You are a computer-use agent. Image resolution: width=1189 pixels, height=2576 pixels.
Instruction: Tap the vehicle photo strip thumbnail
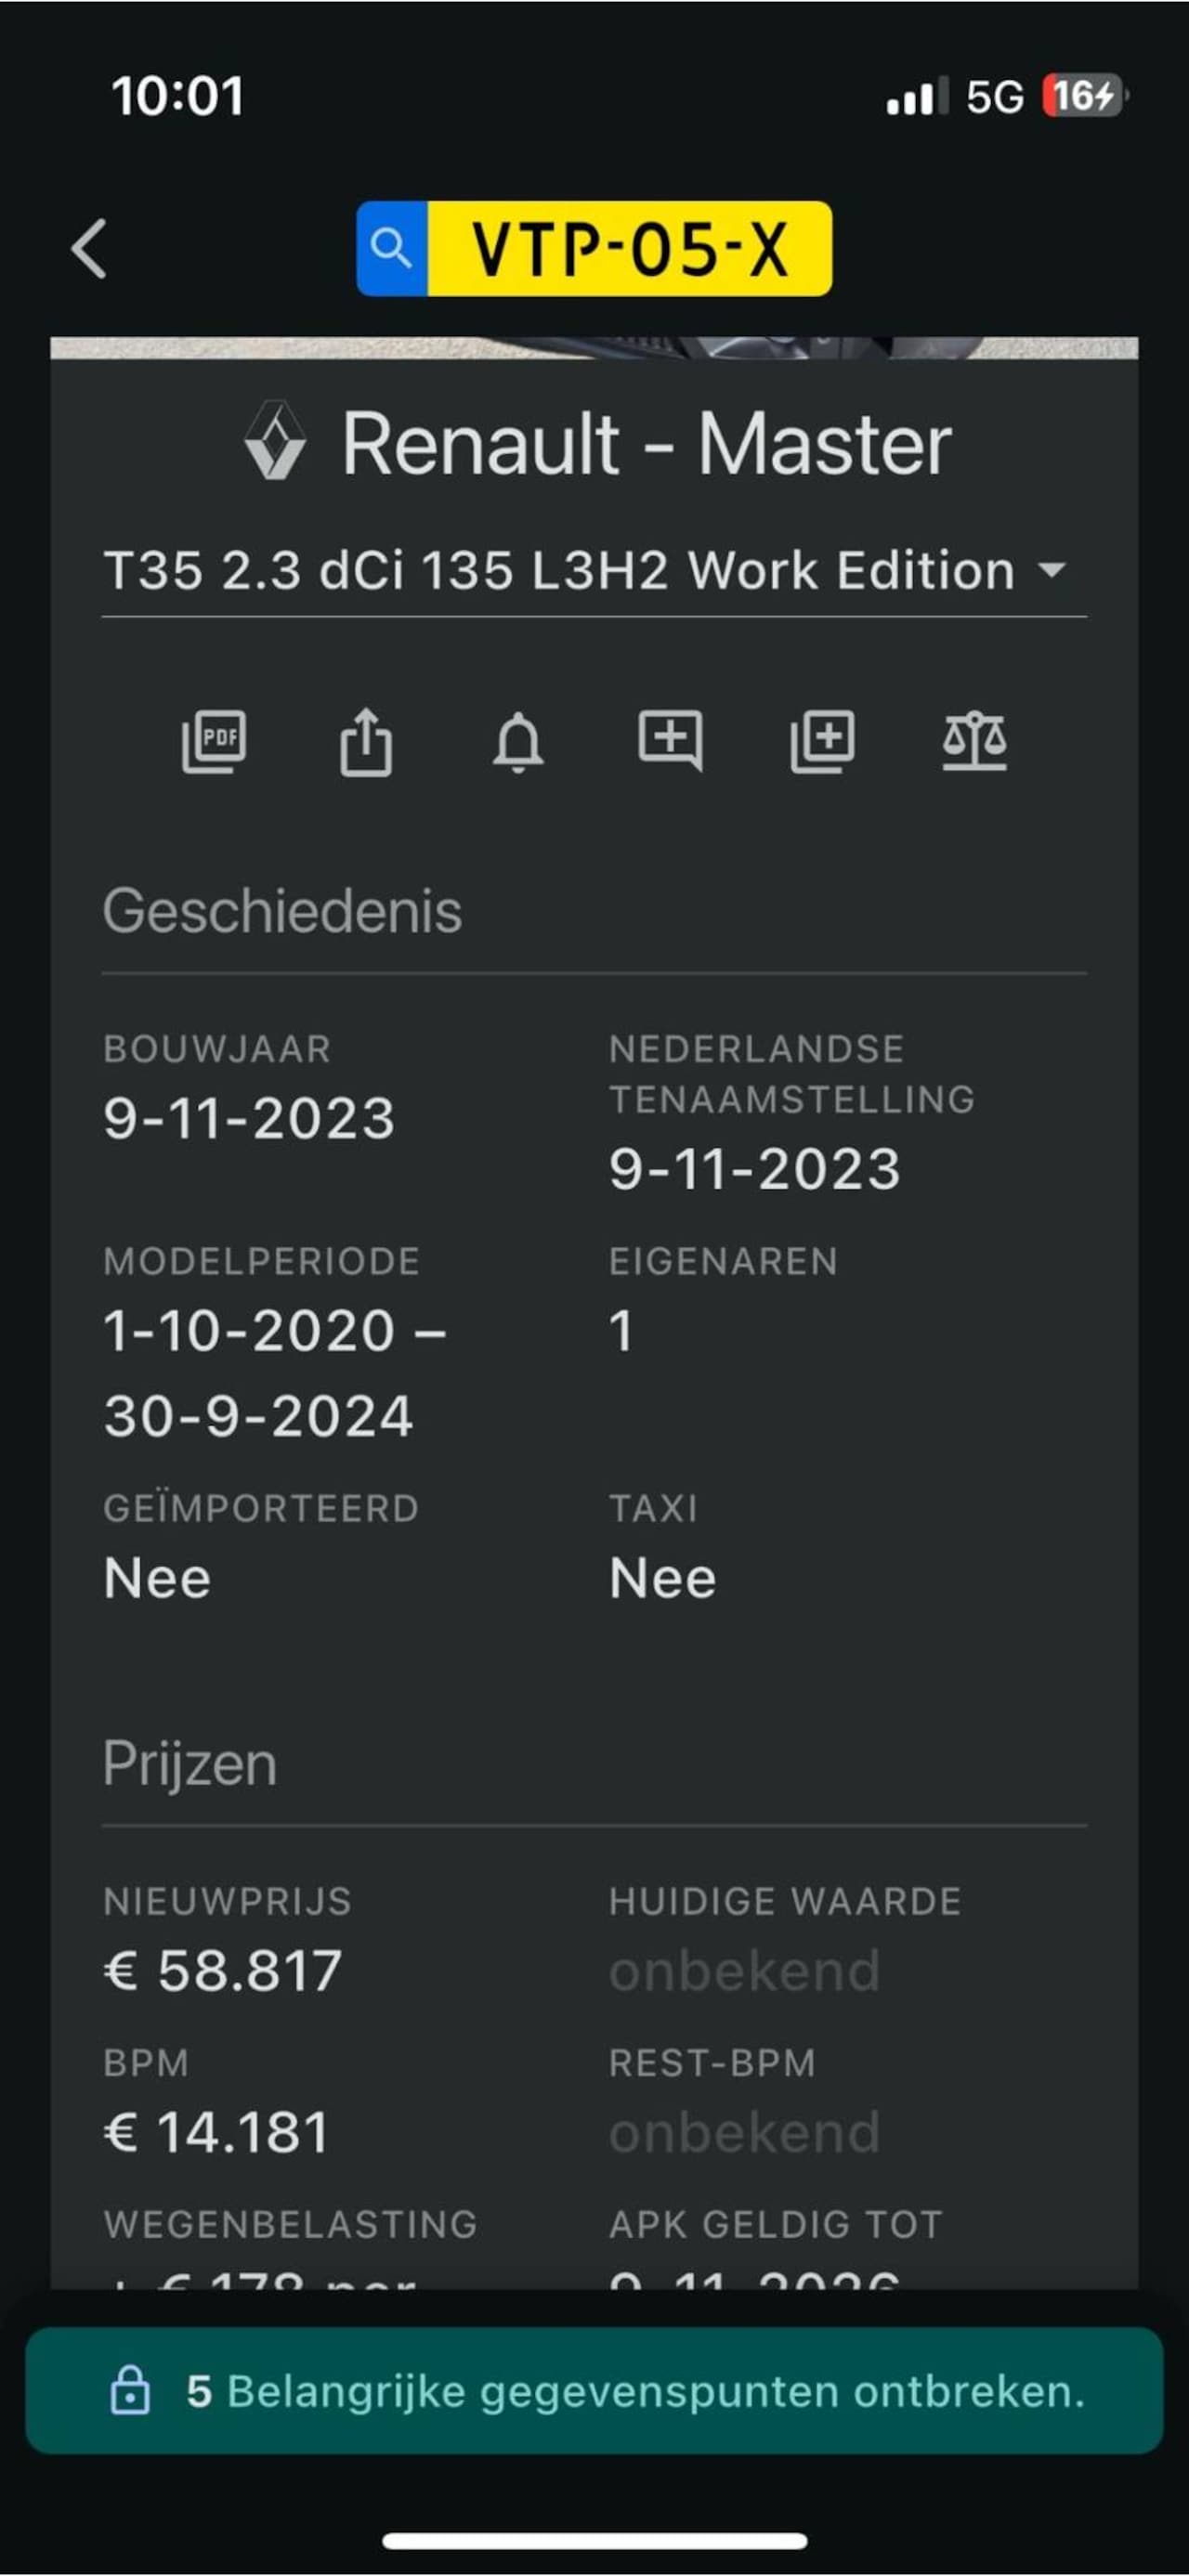pos(594,348)
